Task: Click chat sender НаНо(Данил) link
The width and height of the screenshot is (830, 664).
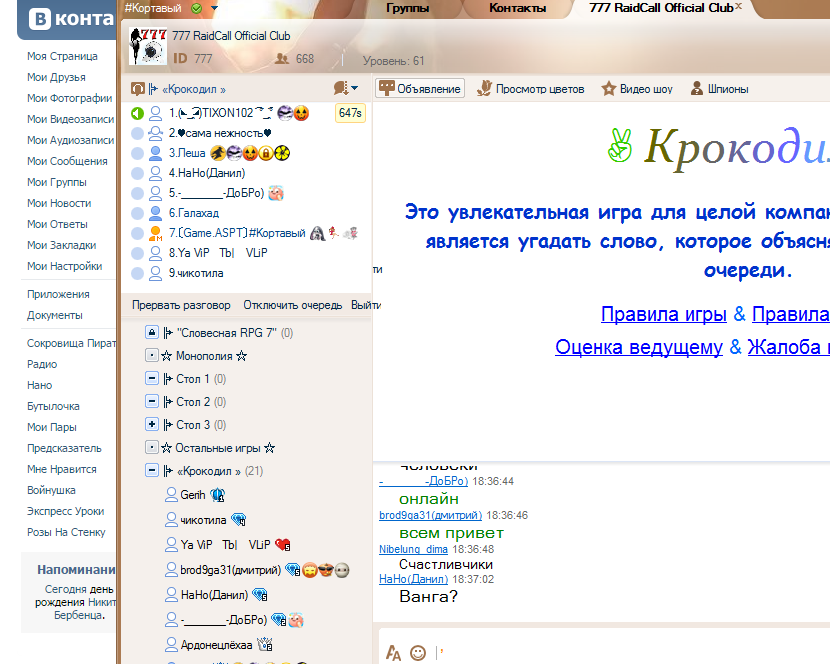Action: click(413, 579)
